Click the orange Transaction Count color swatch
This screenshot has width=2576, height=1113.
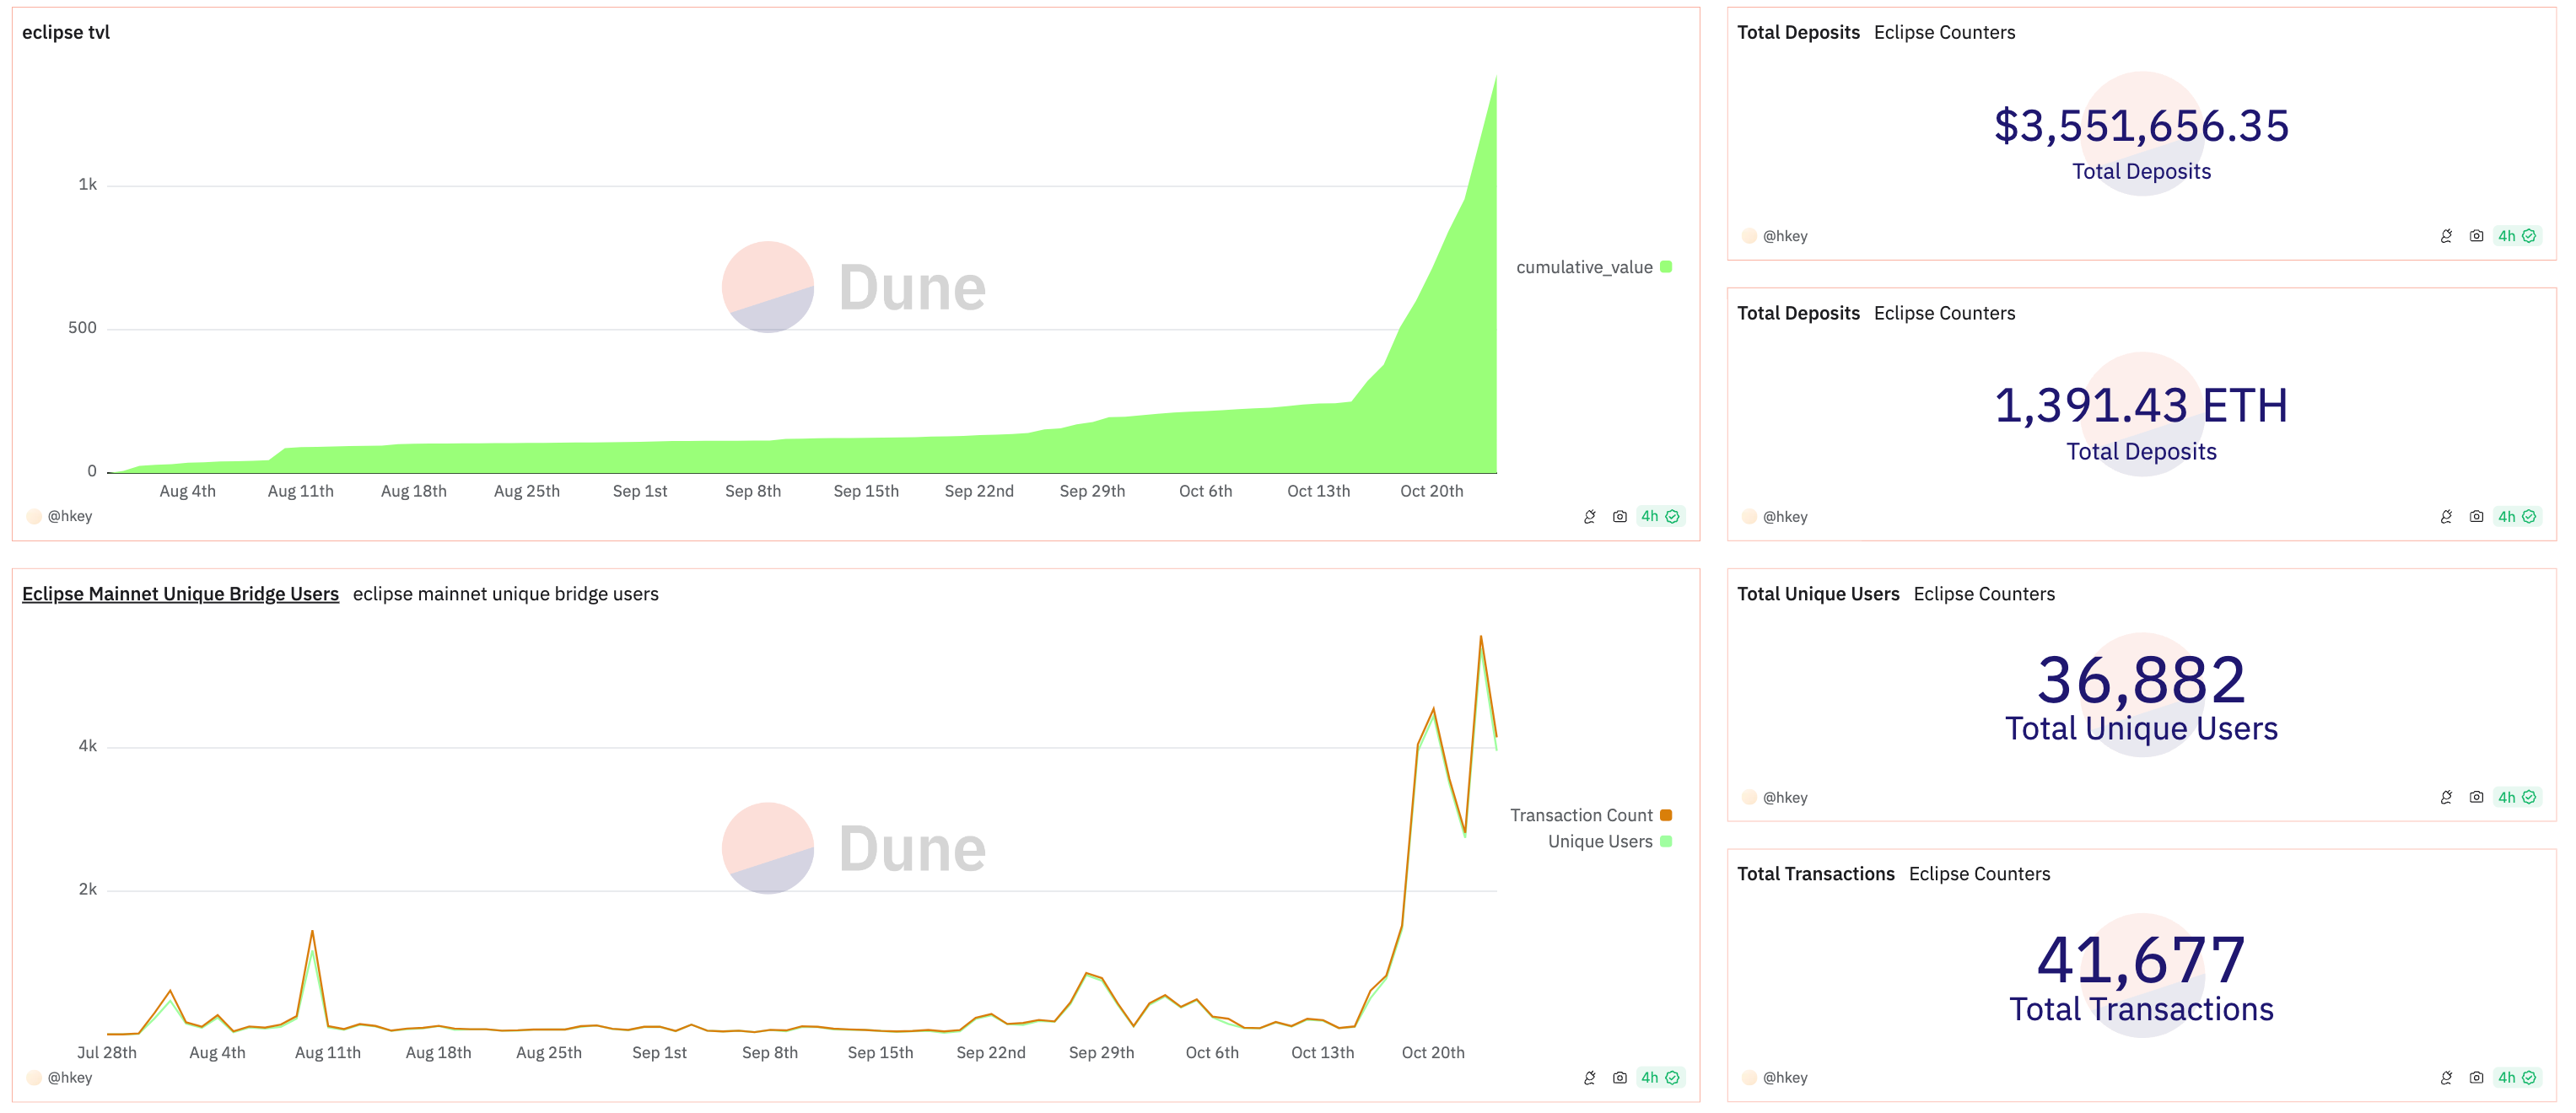pos(1666,816)
